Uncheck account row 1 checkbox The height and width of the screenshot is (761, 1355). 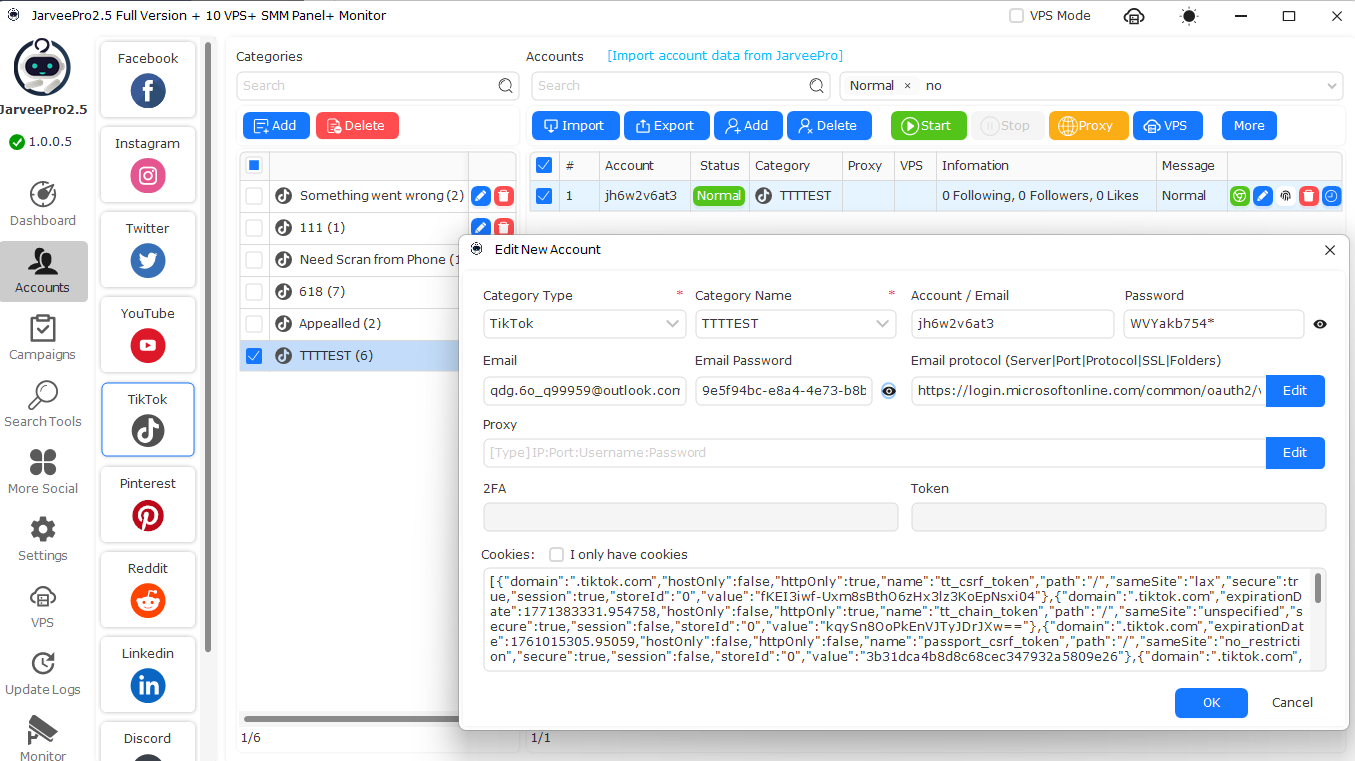click(x=544, y=196)
